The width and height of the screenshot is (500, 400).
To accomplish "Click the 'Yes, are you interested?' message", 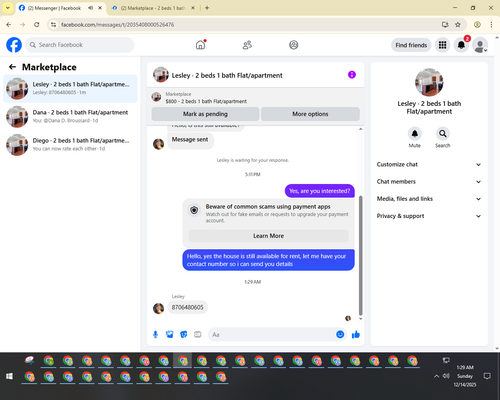I will (x=320, y=191).
